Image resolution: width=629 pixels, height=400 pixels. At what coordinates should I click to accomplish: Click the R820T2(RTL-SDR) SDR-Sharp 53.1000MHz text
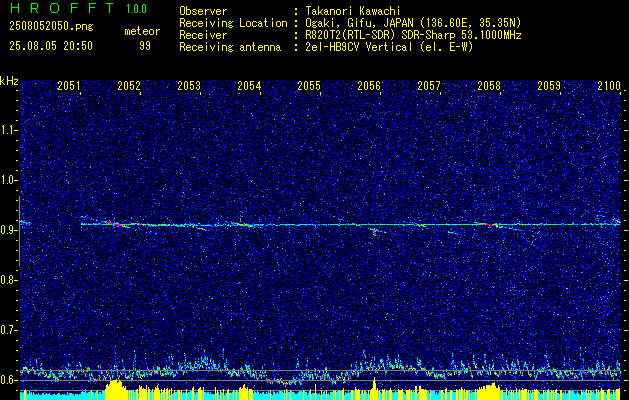pos(413,35)
